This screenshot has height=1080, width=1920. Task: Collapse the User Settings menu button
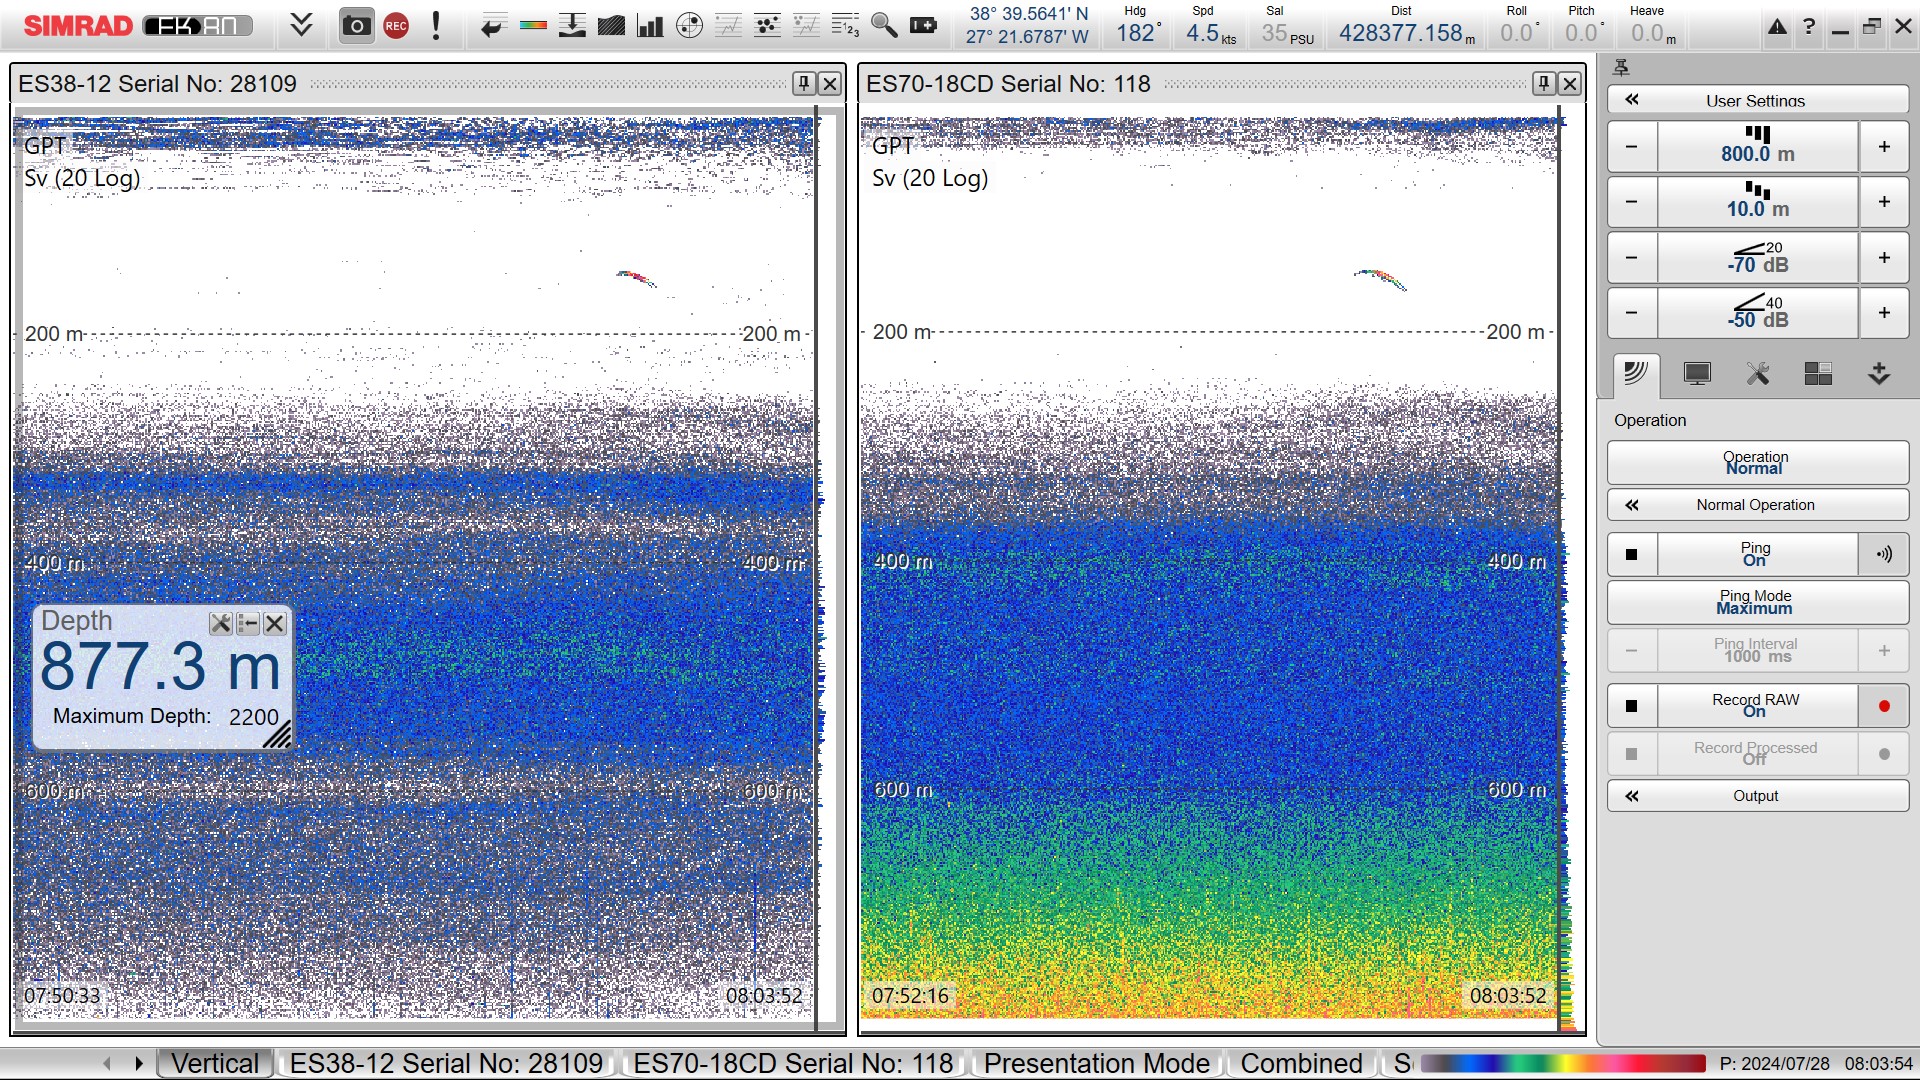1758,100
